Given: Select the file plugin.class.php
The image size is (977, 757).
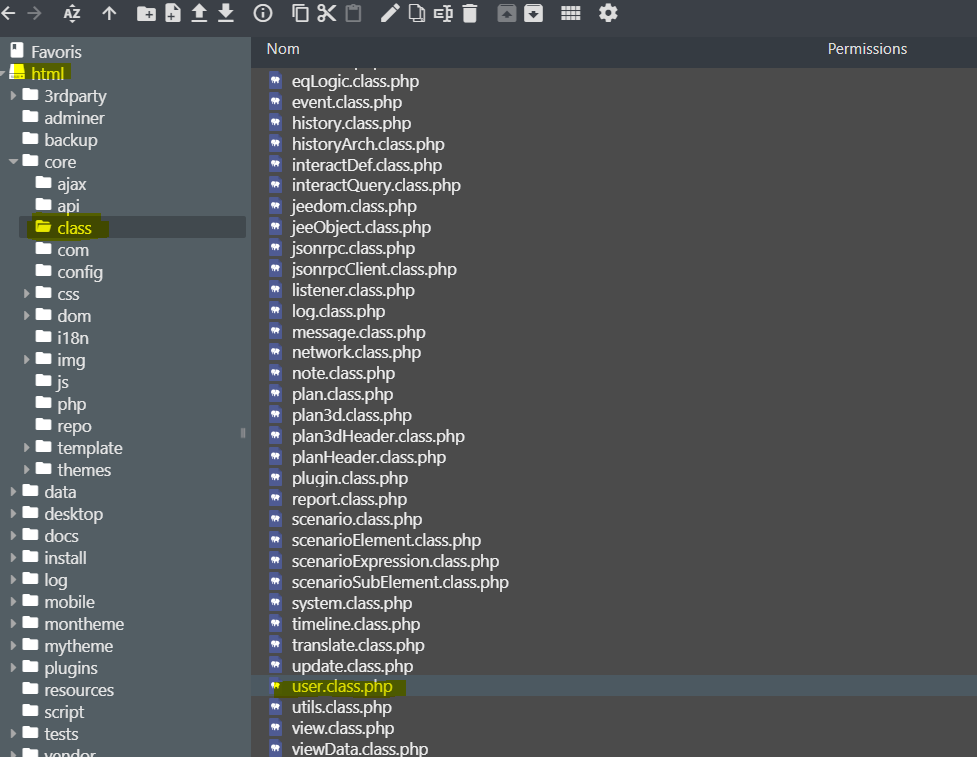Looking at the screenshot, I should tap(350, 478).
